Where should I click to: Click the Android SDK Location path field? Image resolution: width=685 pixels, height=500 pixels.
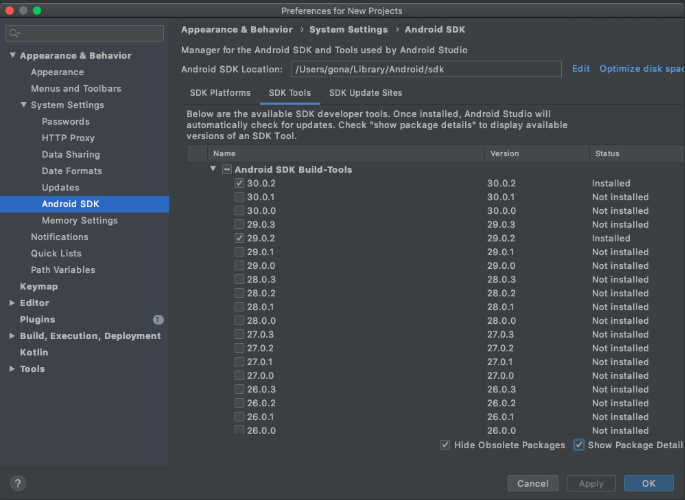coord(426,69)
